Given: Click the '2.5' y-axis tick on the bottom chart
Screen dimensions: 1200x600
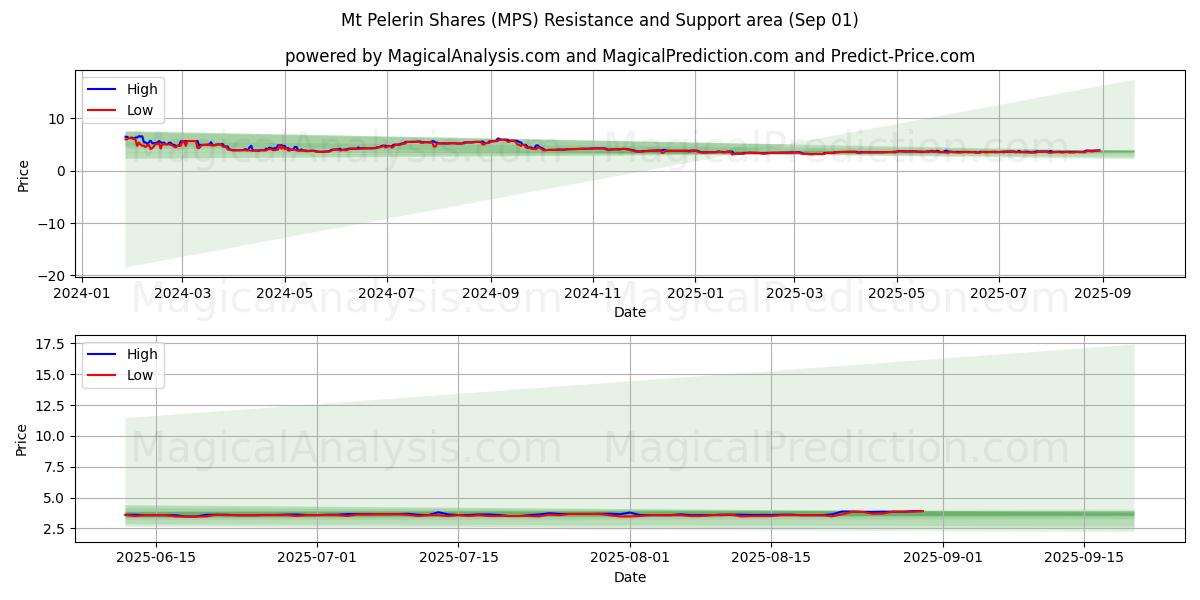Looking at the screenshot, I should 55,529.
